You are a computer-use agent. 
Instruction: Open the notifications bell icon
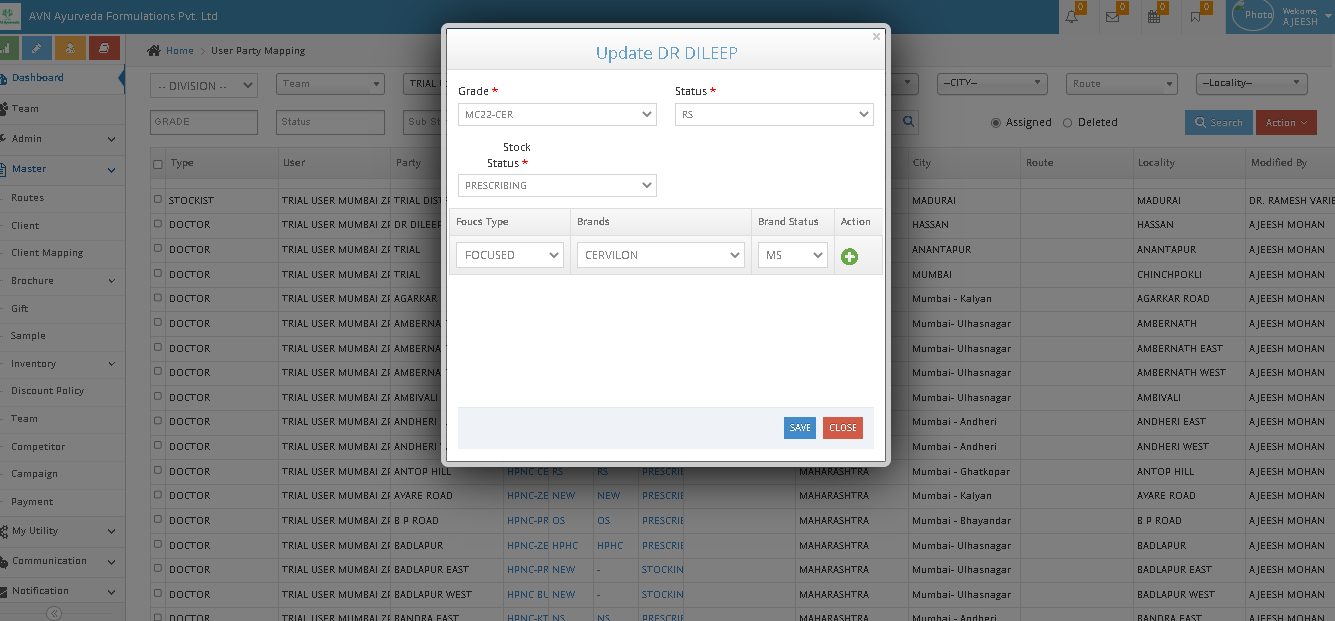coord(1072,16)
